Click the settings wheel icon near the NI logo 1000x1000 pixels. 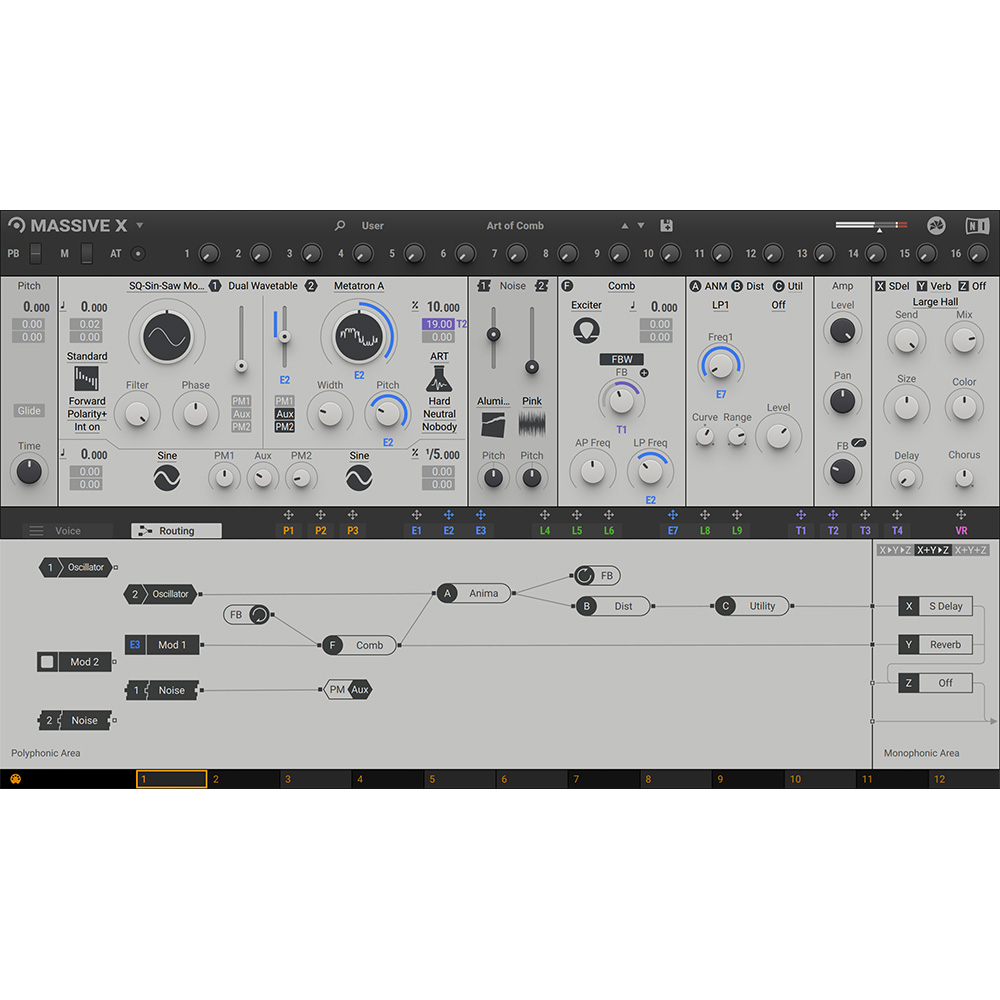point(935,226)
